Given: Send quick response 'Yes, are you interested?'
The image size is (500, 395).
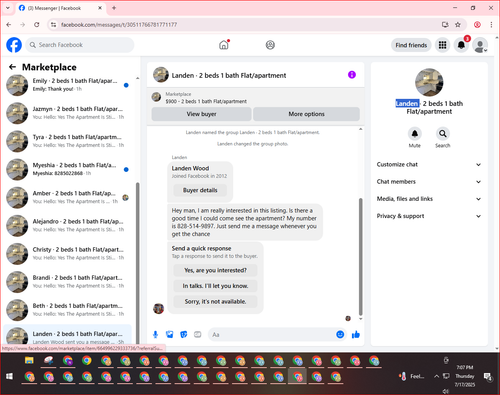Looking at the screenshot, I should click(215, 270).
